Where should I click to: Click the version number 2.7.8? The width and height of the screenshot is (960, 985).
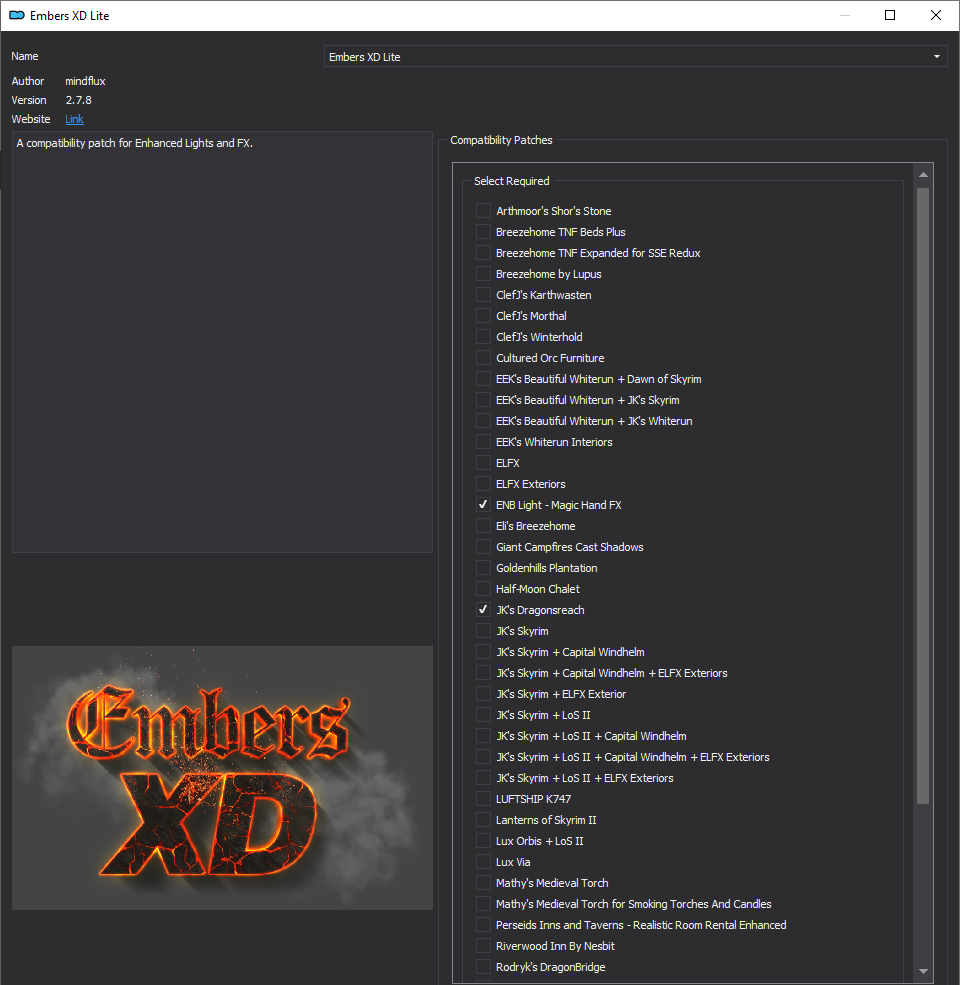tap(79, 100)
